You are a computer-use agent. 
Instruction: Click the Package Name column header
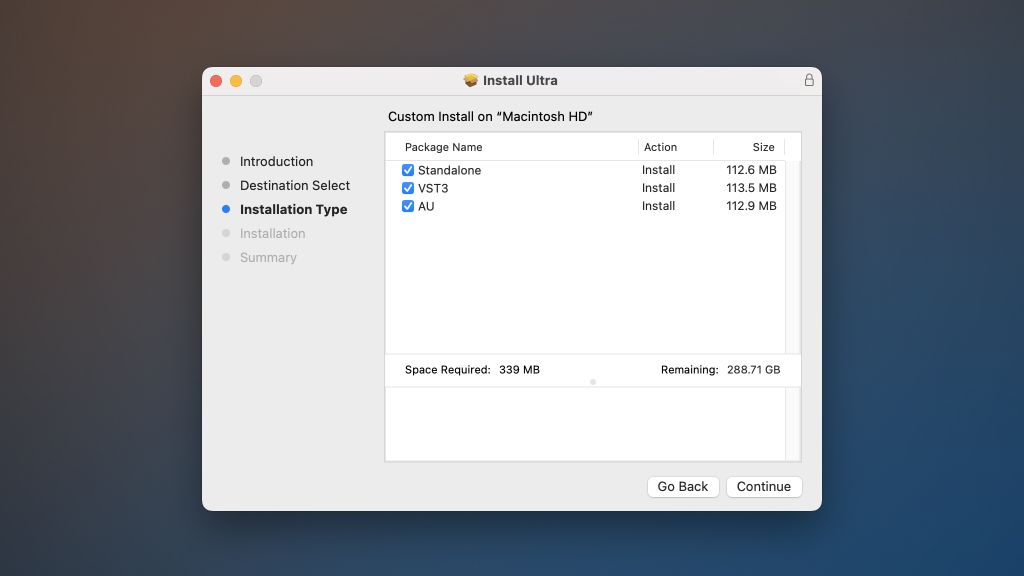point(443,148)
